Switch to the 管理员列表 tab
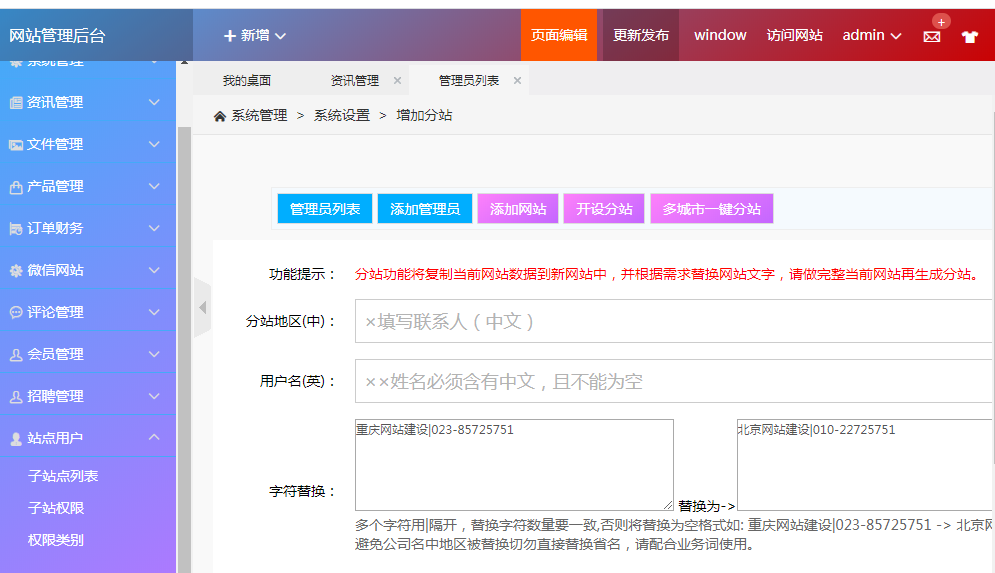This screenshot has width=995, height=573. [468, 81]
